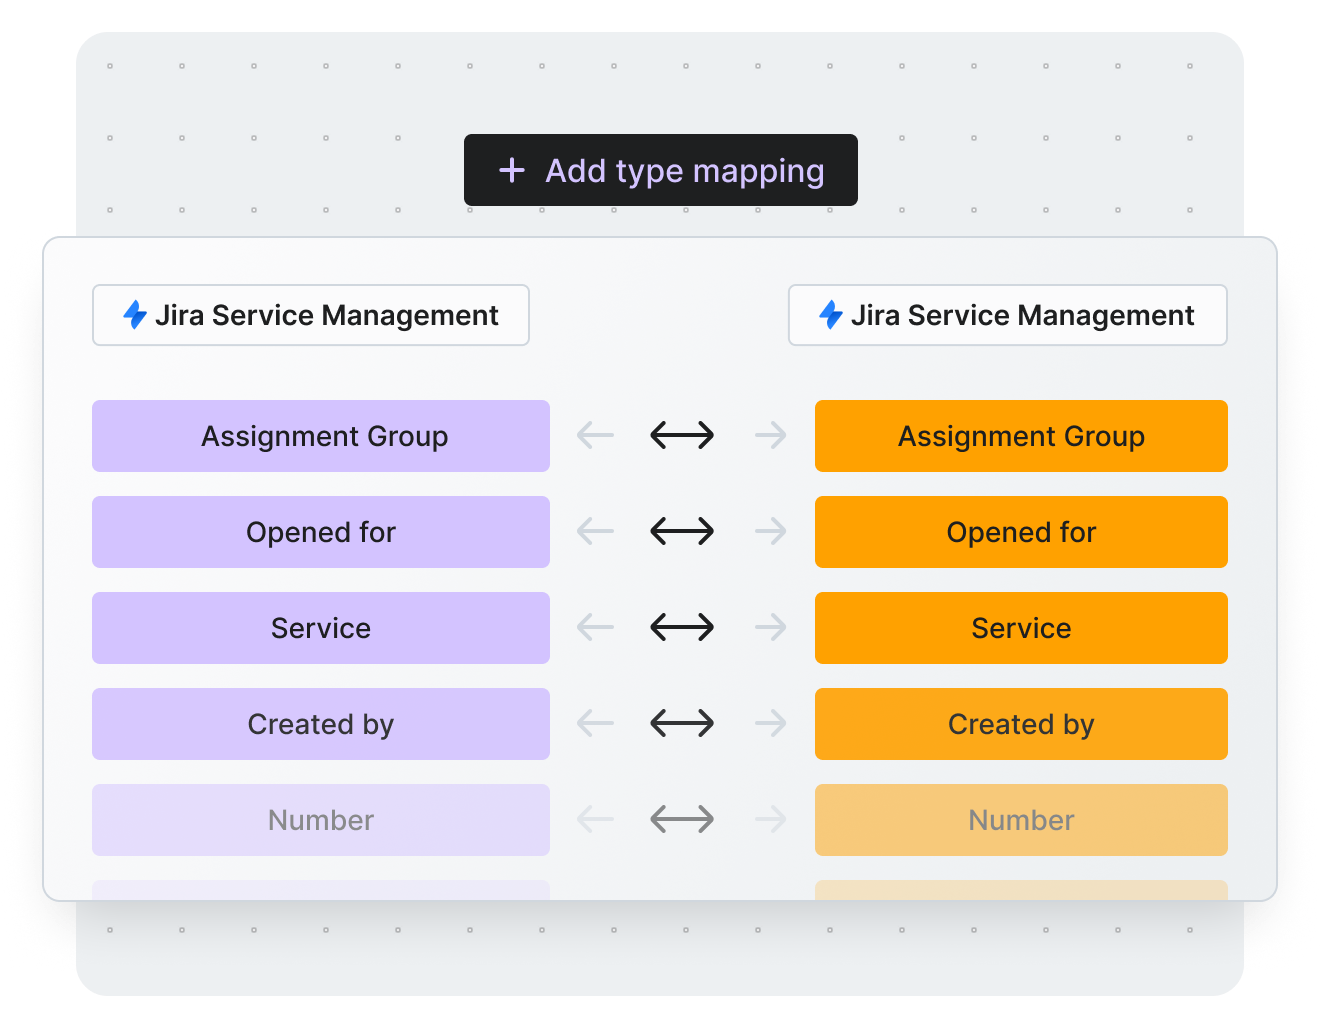Set right-only sync arrow for Created by

coord(770,723)
